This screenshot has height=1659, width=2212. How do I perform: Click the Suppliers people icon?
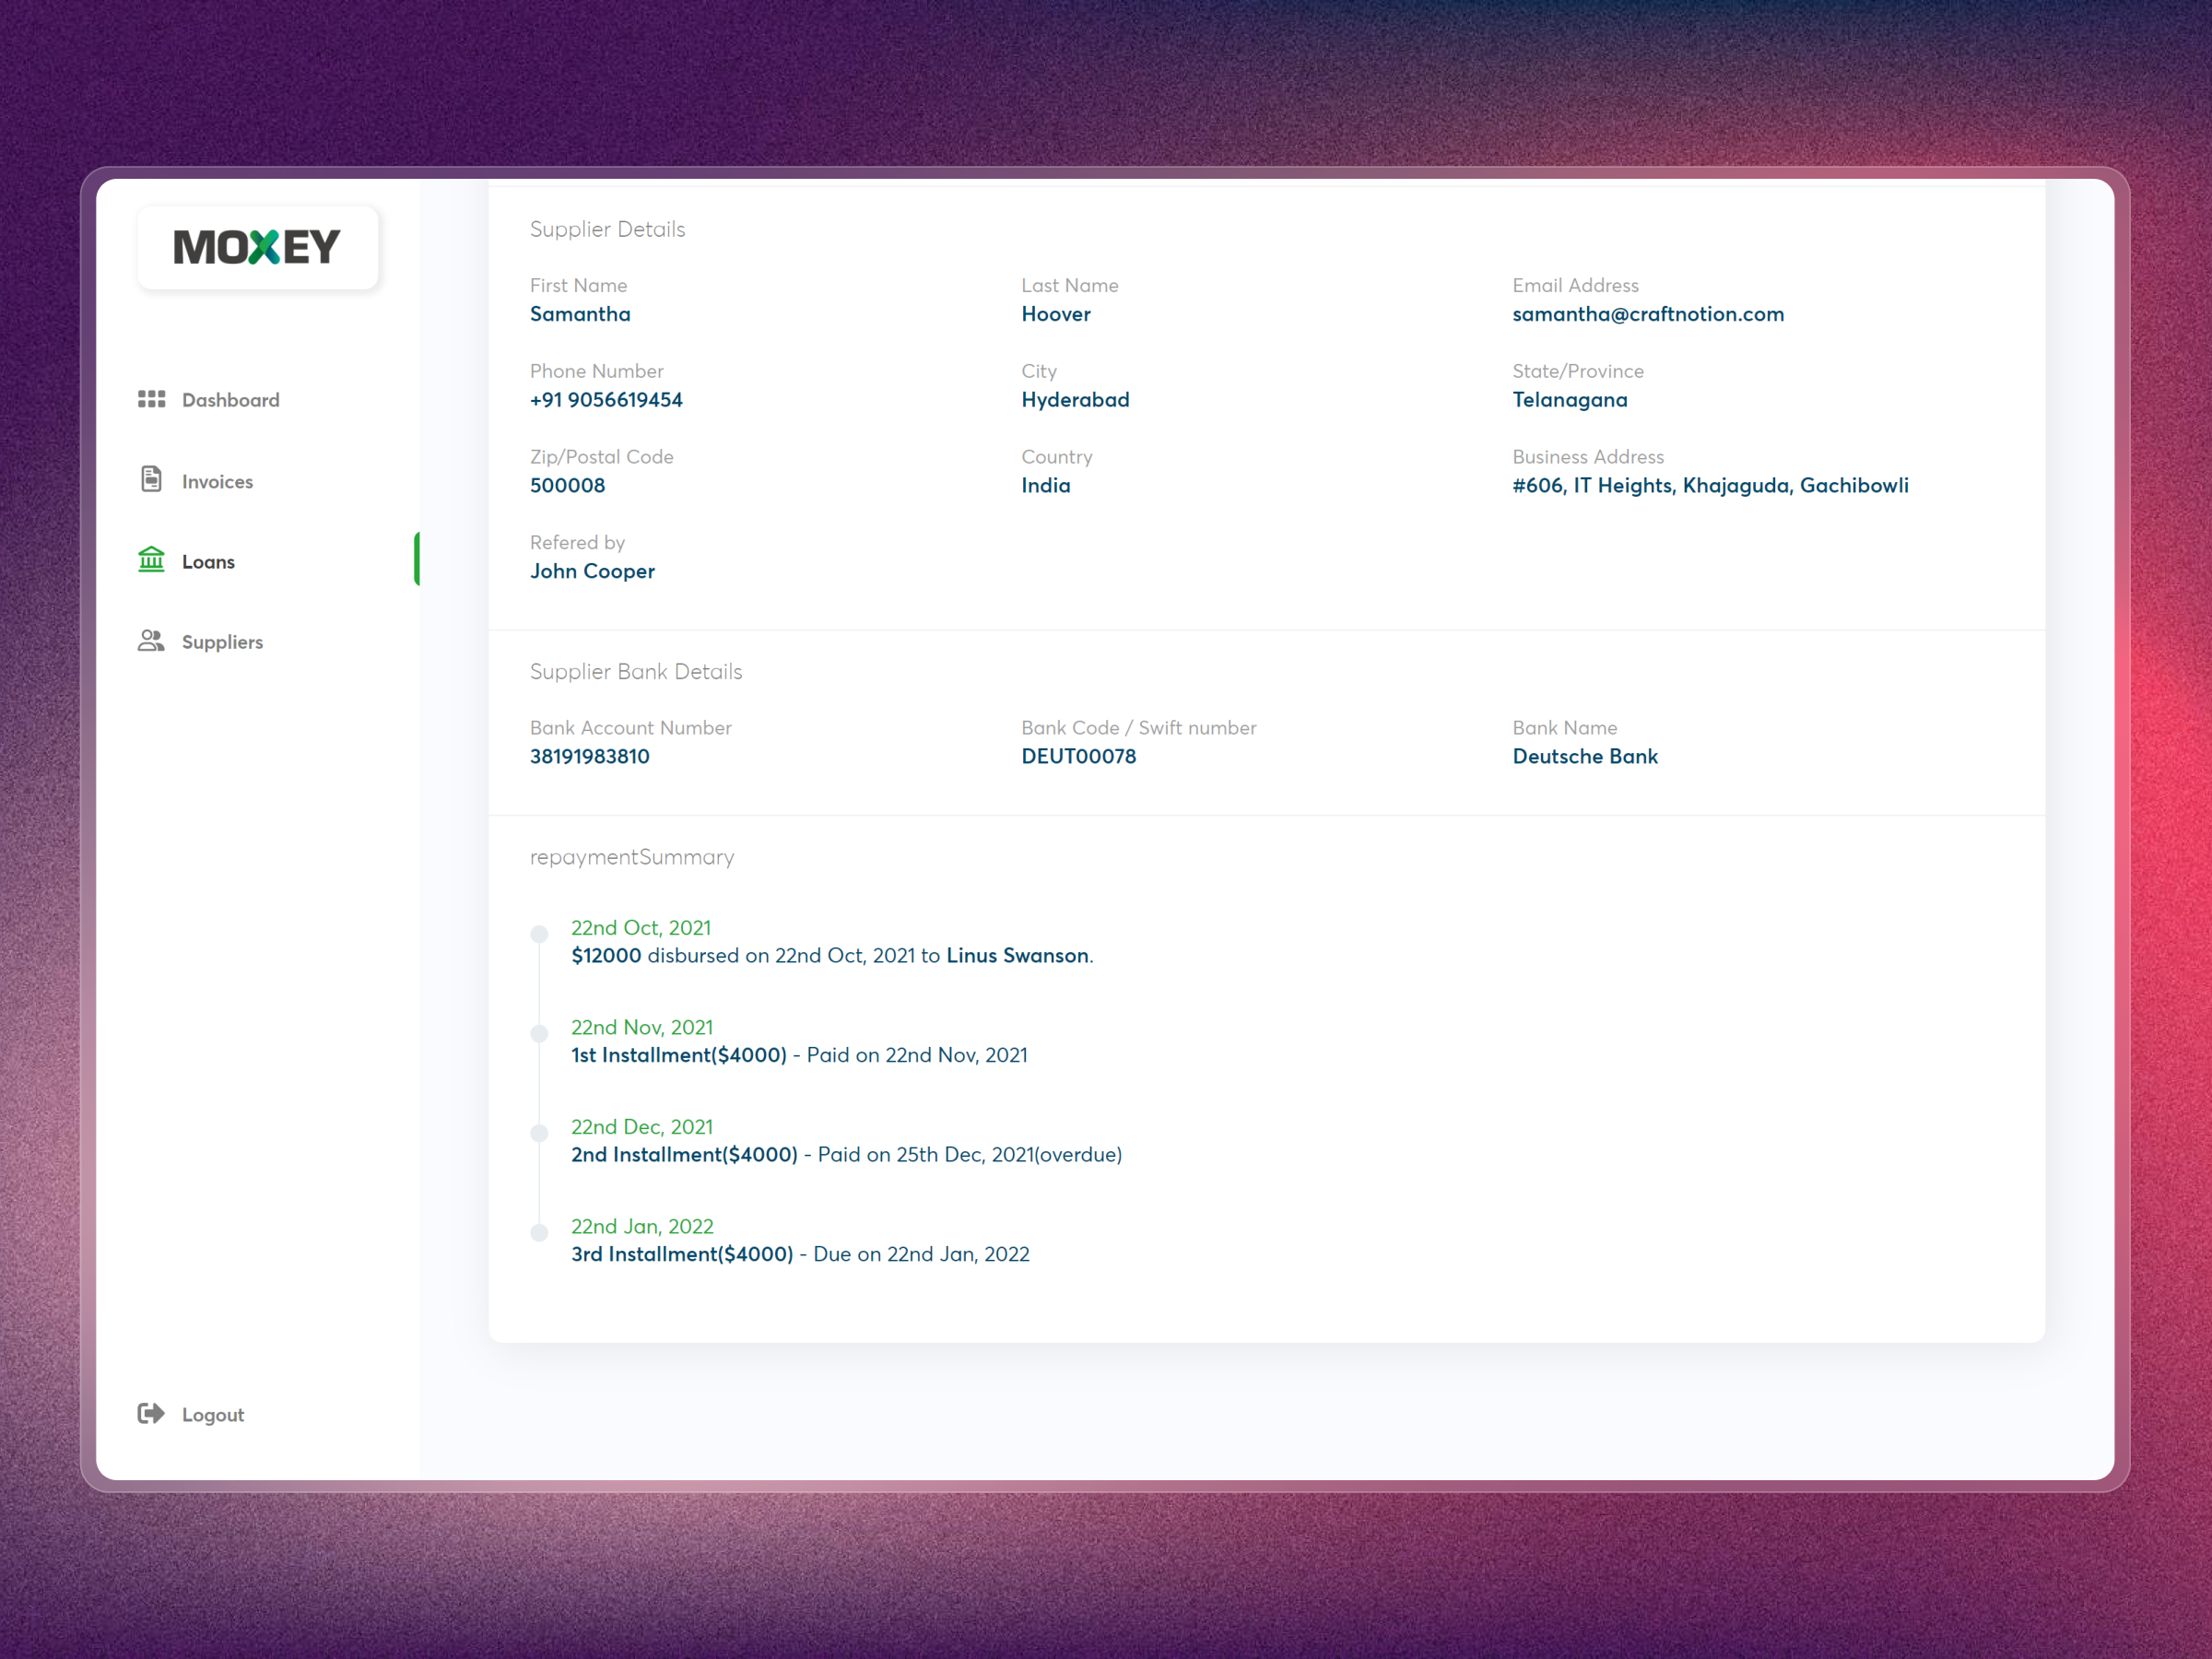click(151, 641)
